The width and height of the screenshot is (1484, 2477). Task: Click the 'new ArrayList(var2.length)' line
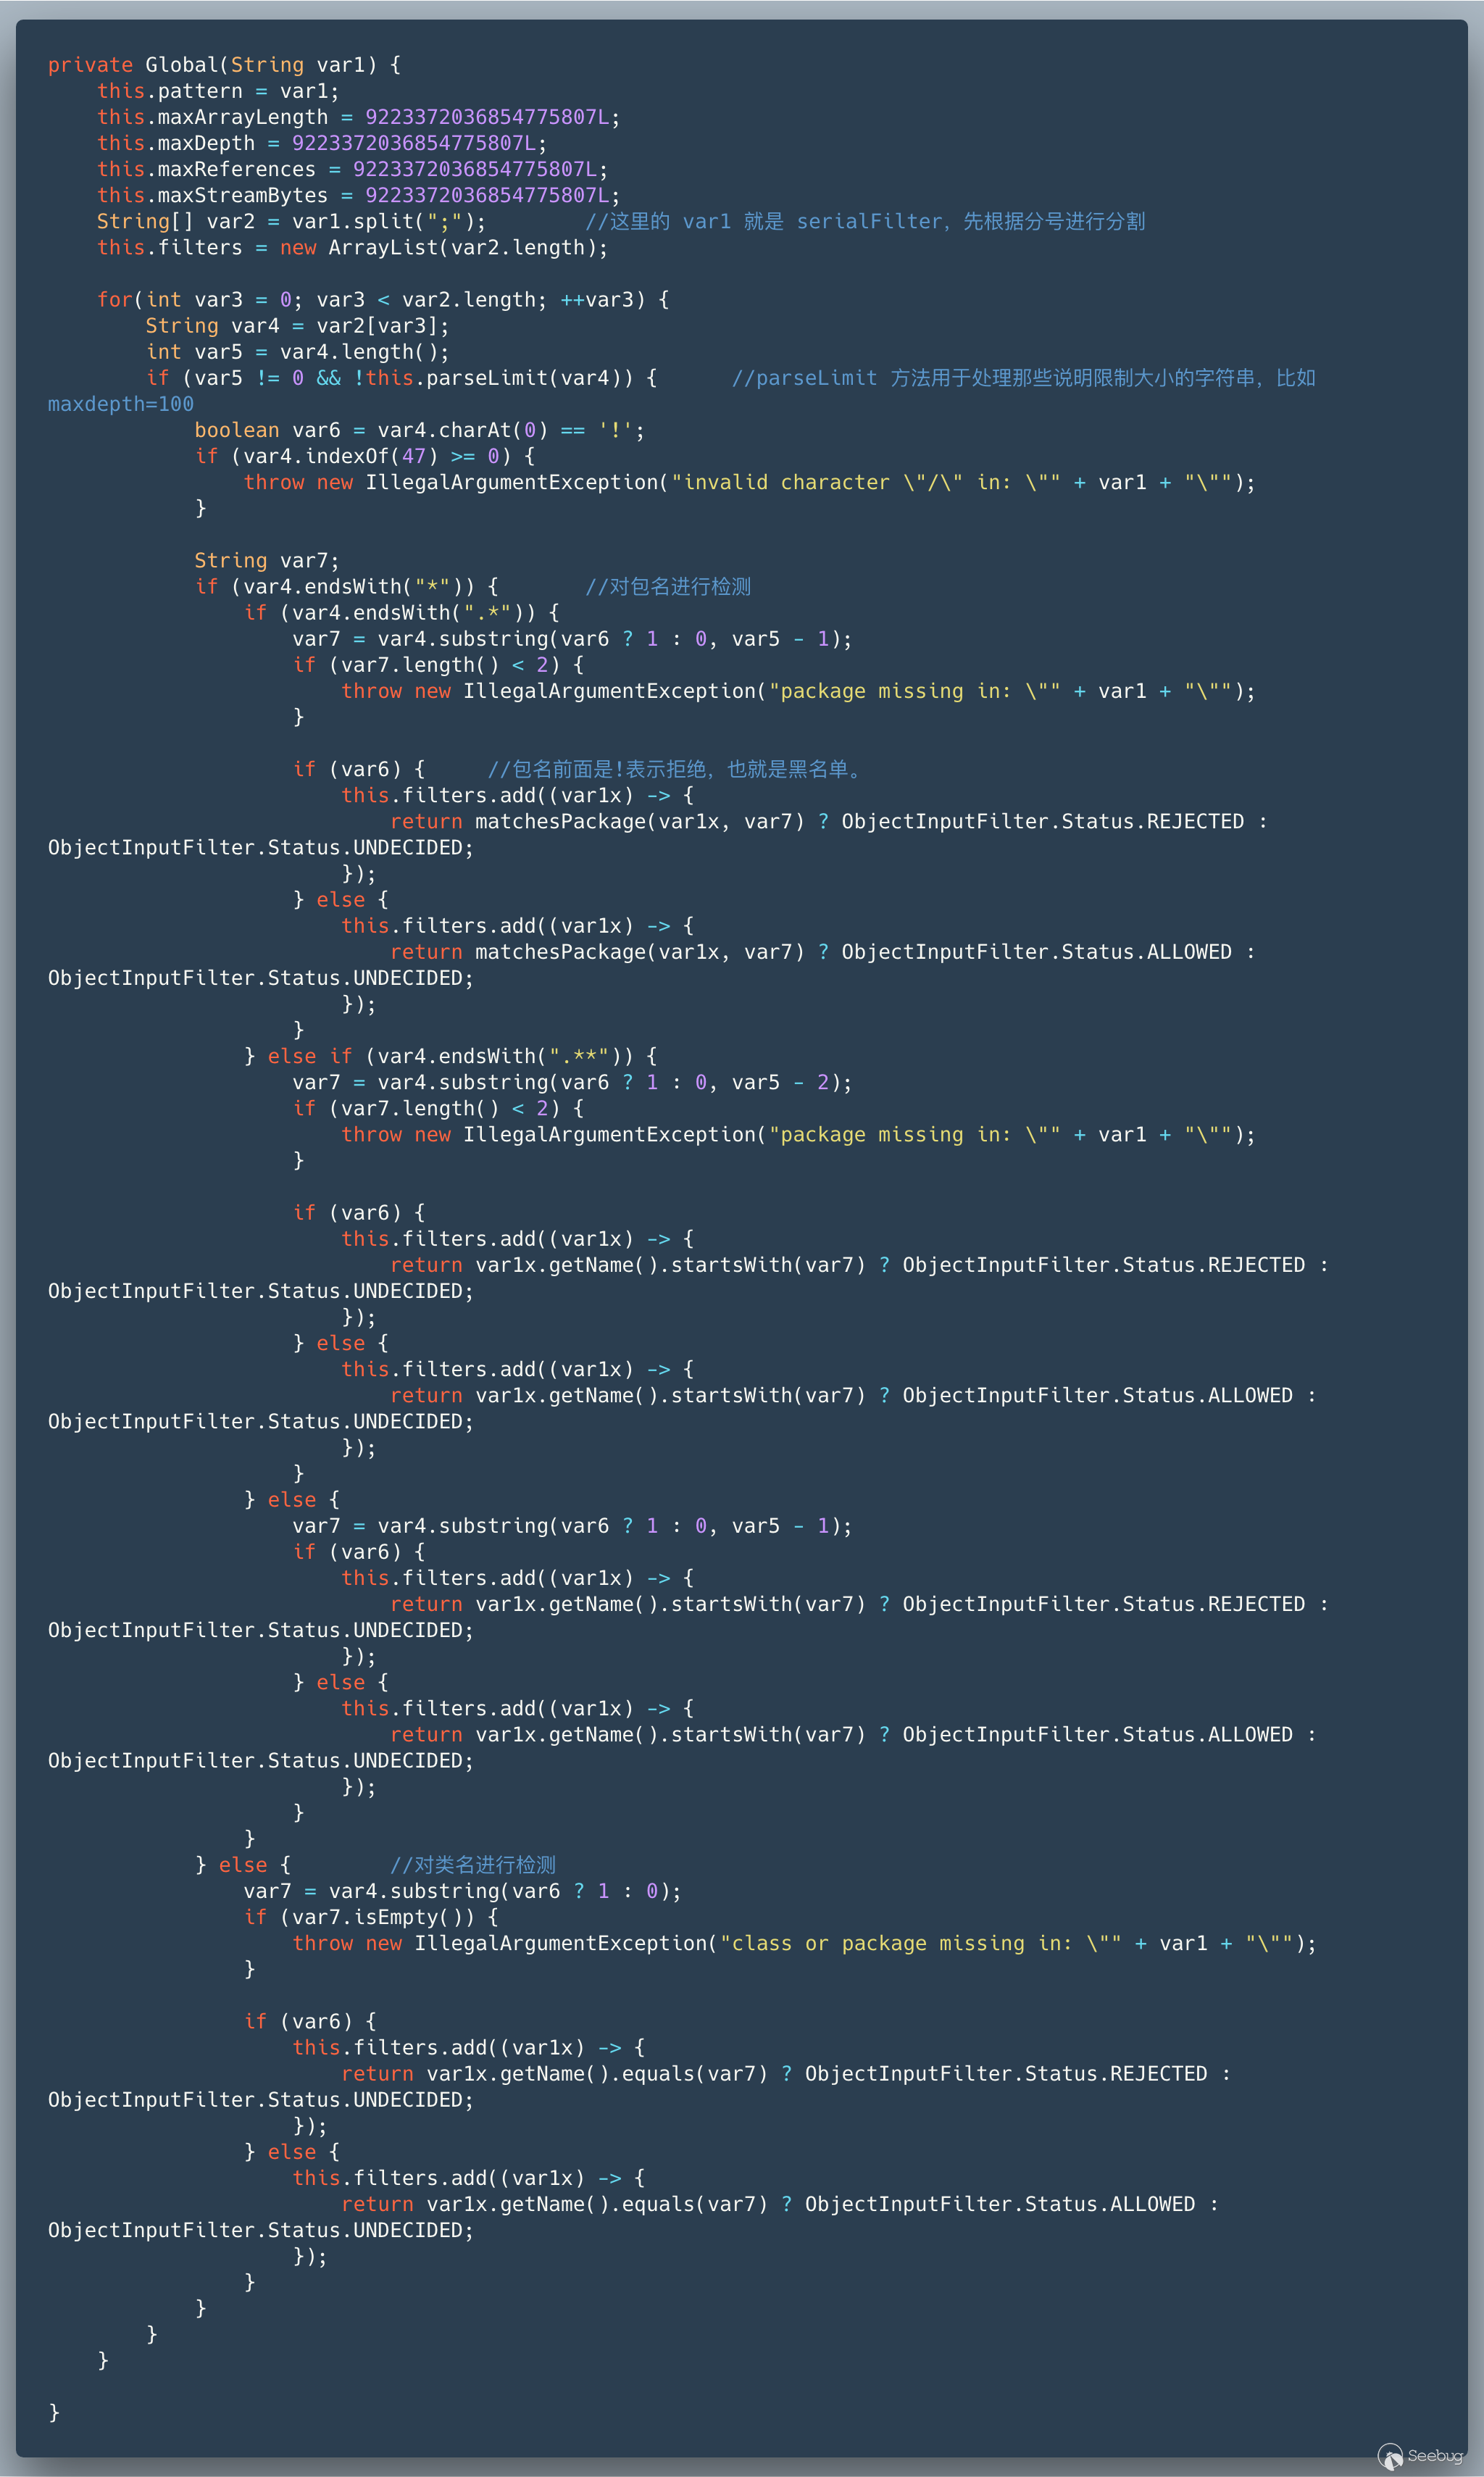(352, 247)
